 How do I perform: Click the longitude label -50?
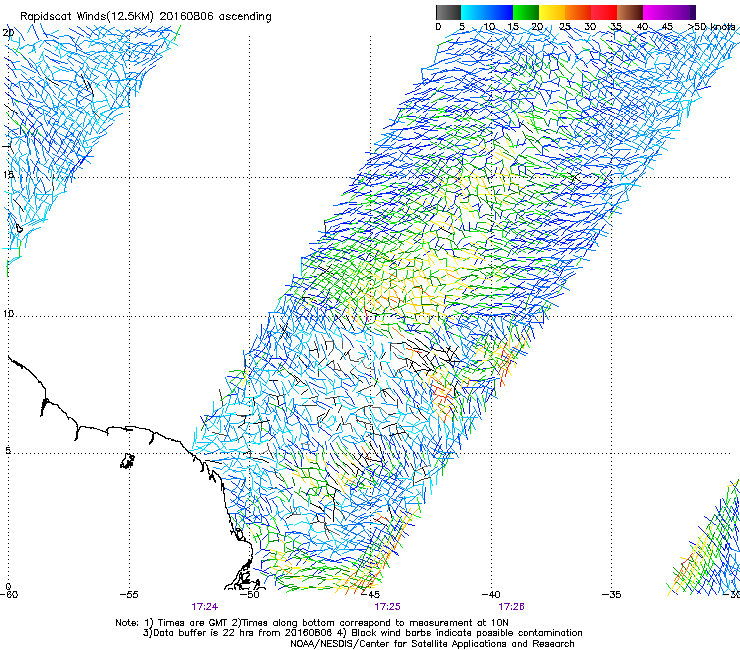(x=250, y=595)
